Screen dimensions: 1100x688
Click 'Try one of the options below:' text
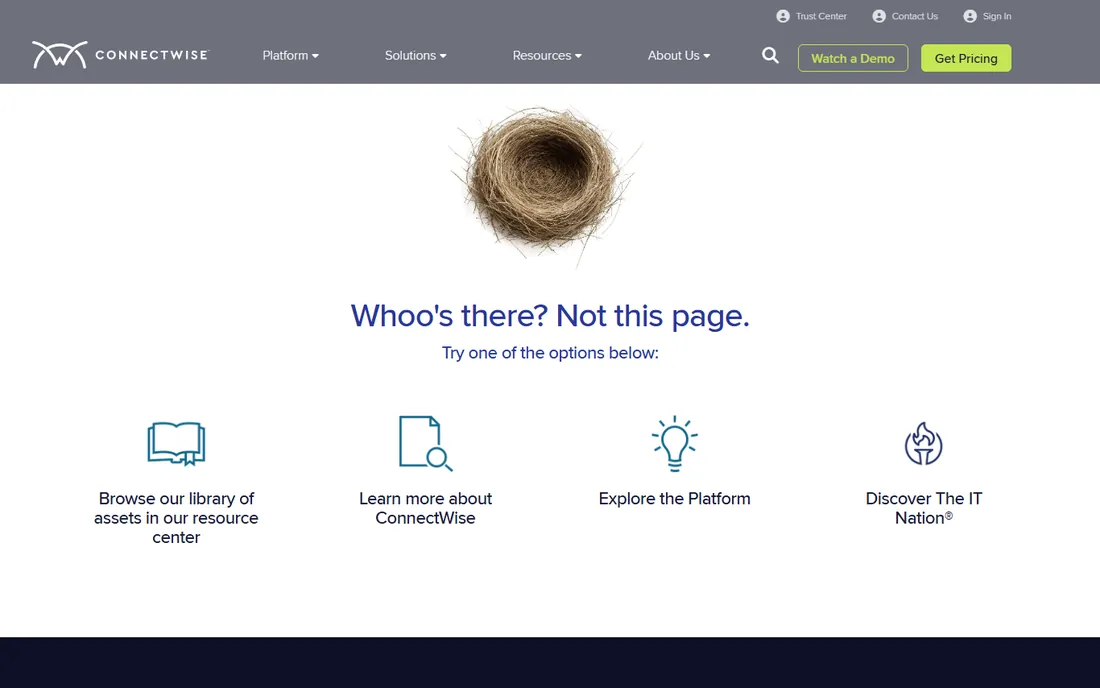550,353
